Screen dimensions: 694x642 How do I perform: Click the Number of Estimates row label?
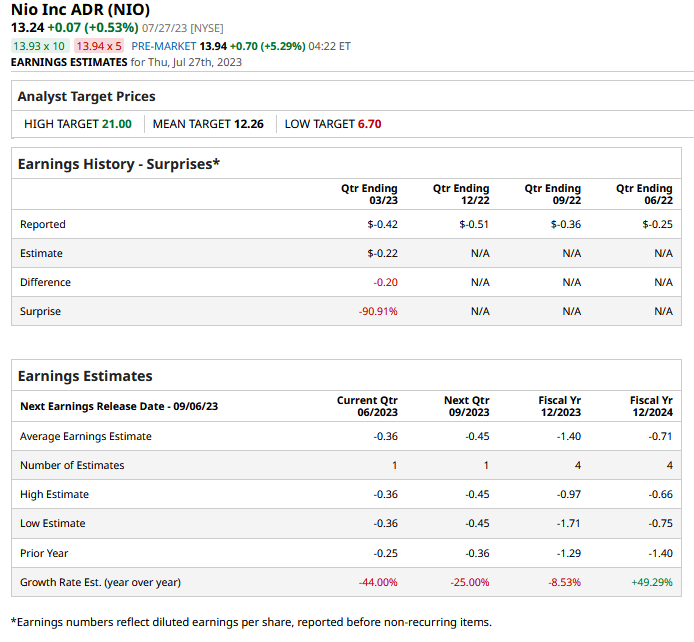[72, 465]
